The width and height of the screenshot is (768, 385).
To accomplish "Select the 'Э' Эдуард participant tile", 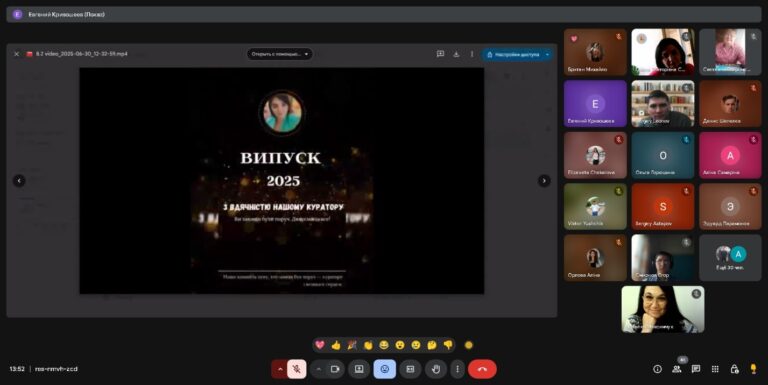I will pyautogui.click(x=730, y=207).
